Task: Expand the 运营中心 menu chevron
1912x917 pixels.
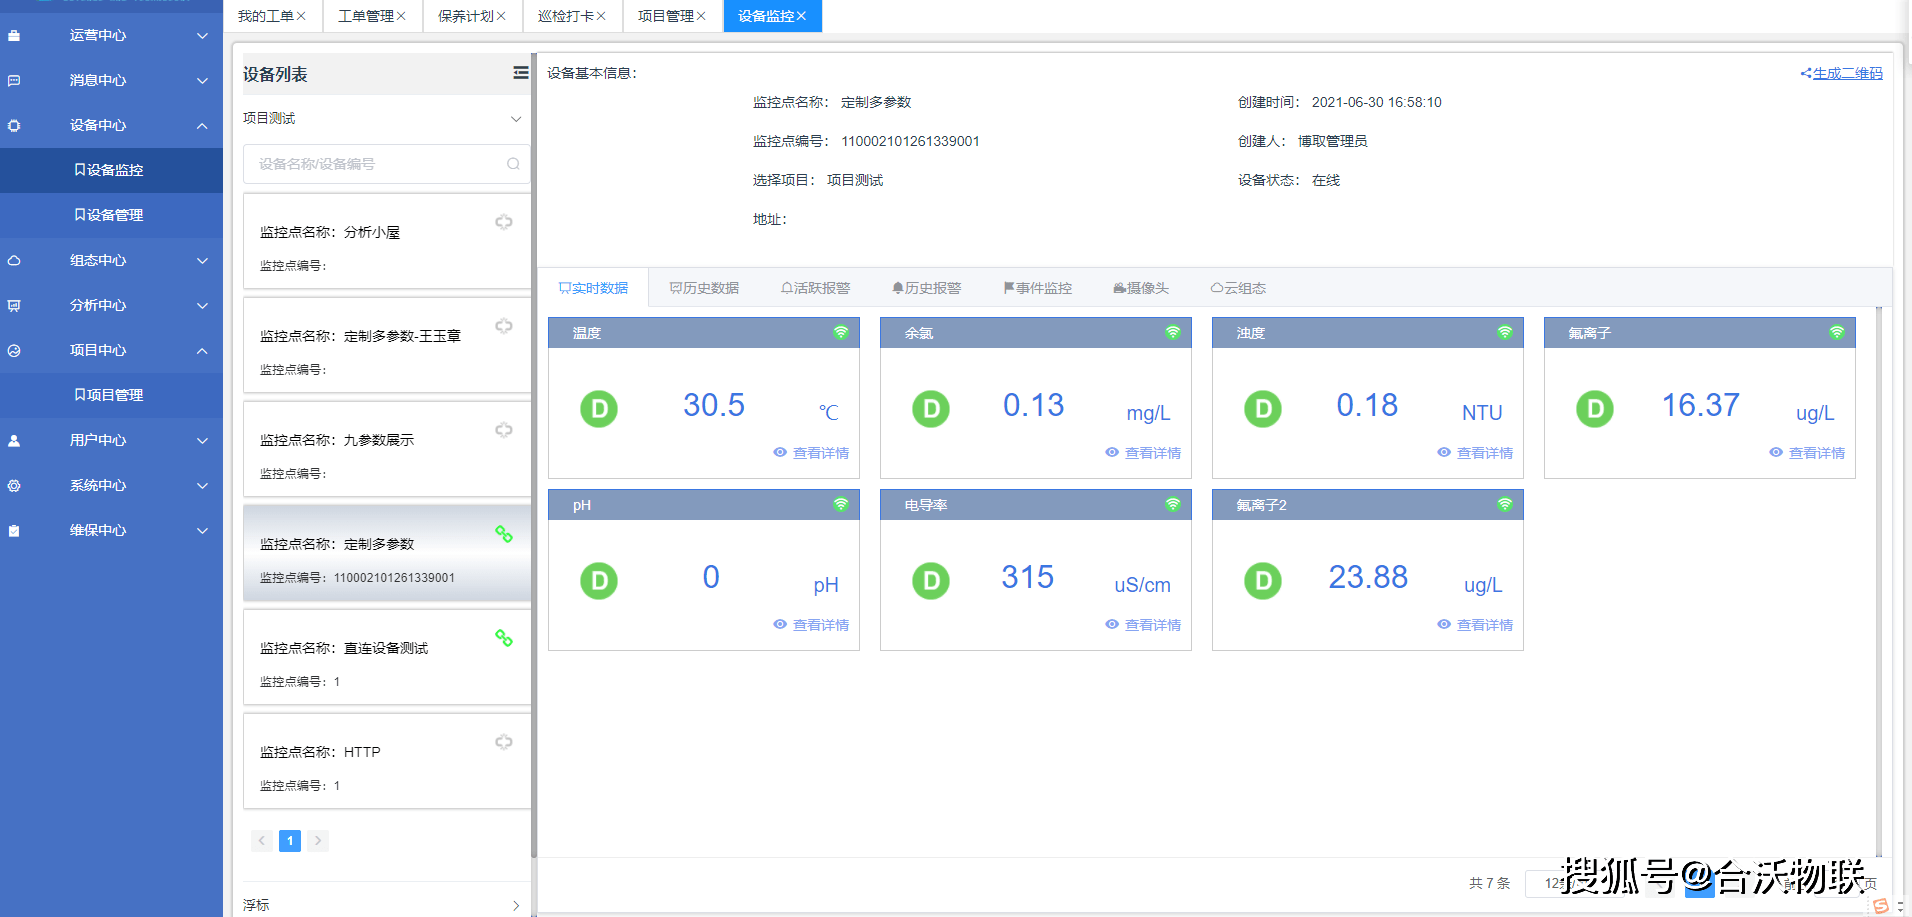Action: click(203, 36)
